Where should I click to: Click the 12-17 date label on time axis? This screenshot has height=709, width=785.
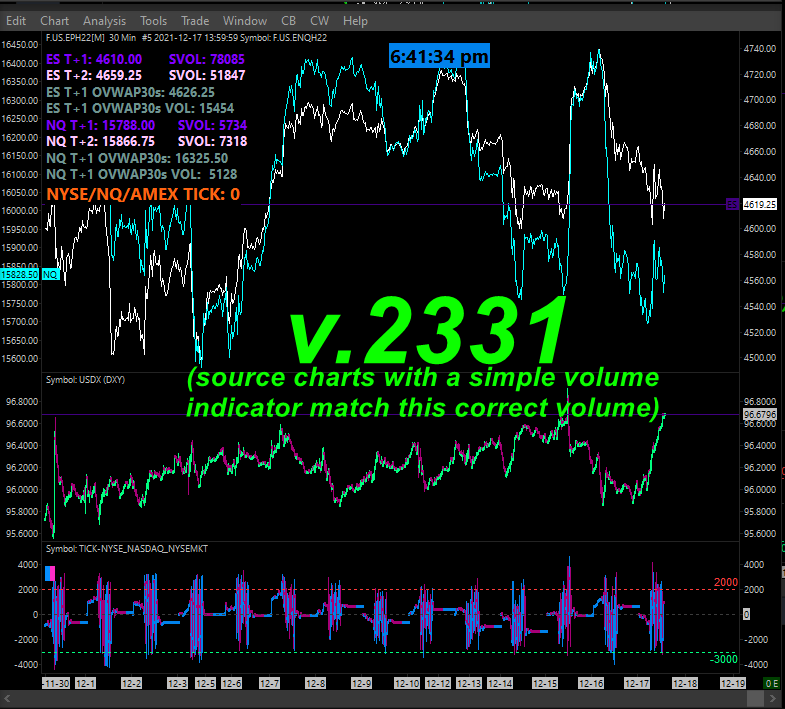click(x=637, y=683)
